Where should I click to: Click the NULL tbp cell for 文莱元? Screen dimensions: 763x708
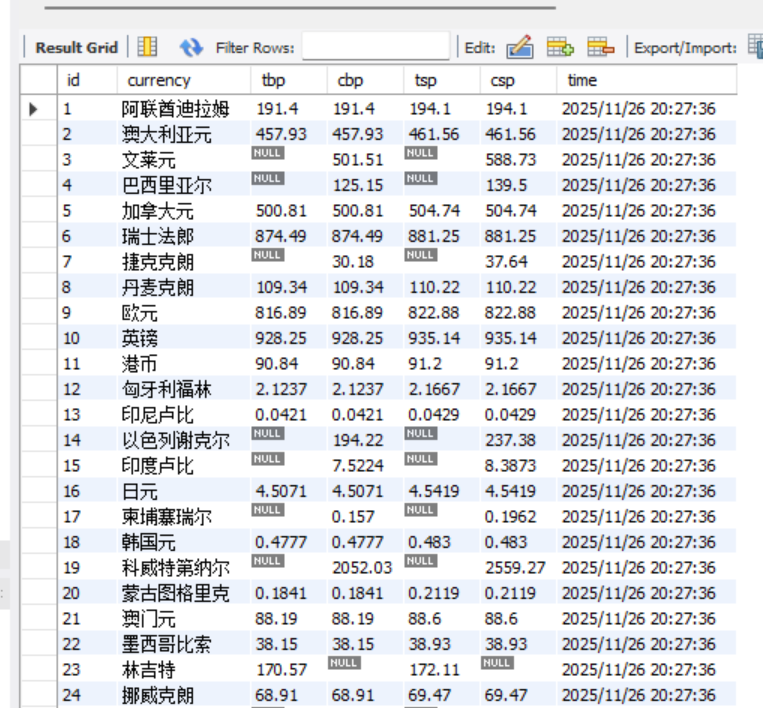click(x=289, y=160)
